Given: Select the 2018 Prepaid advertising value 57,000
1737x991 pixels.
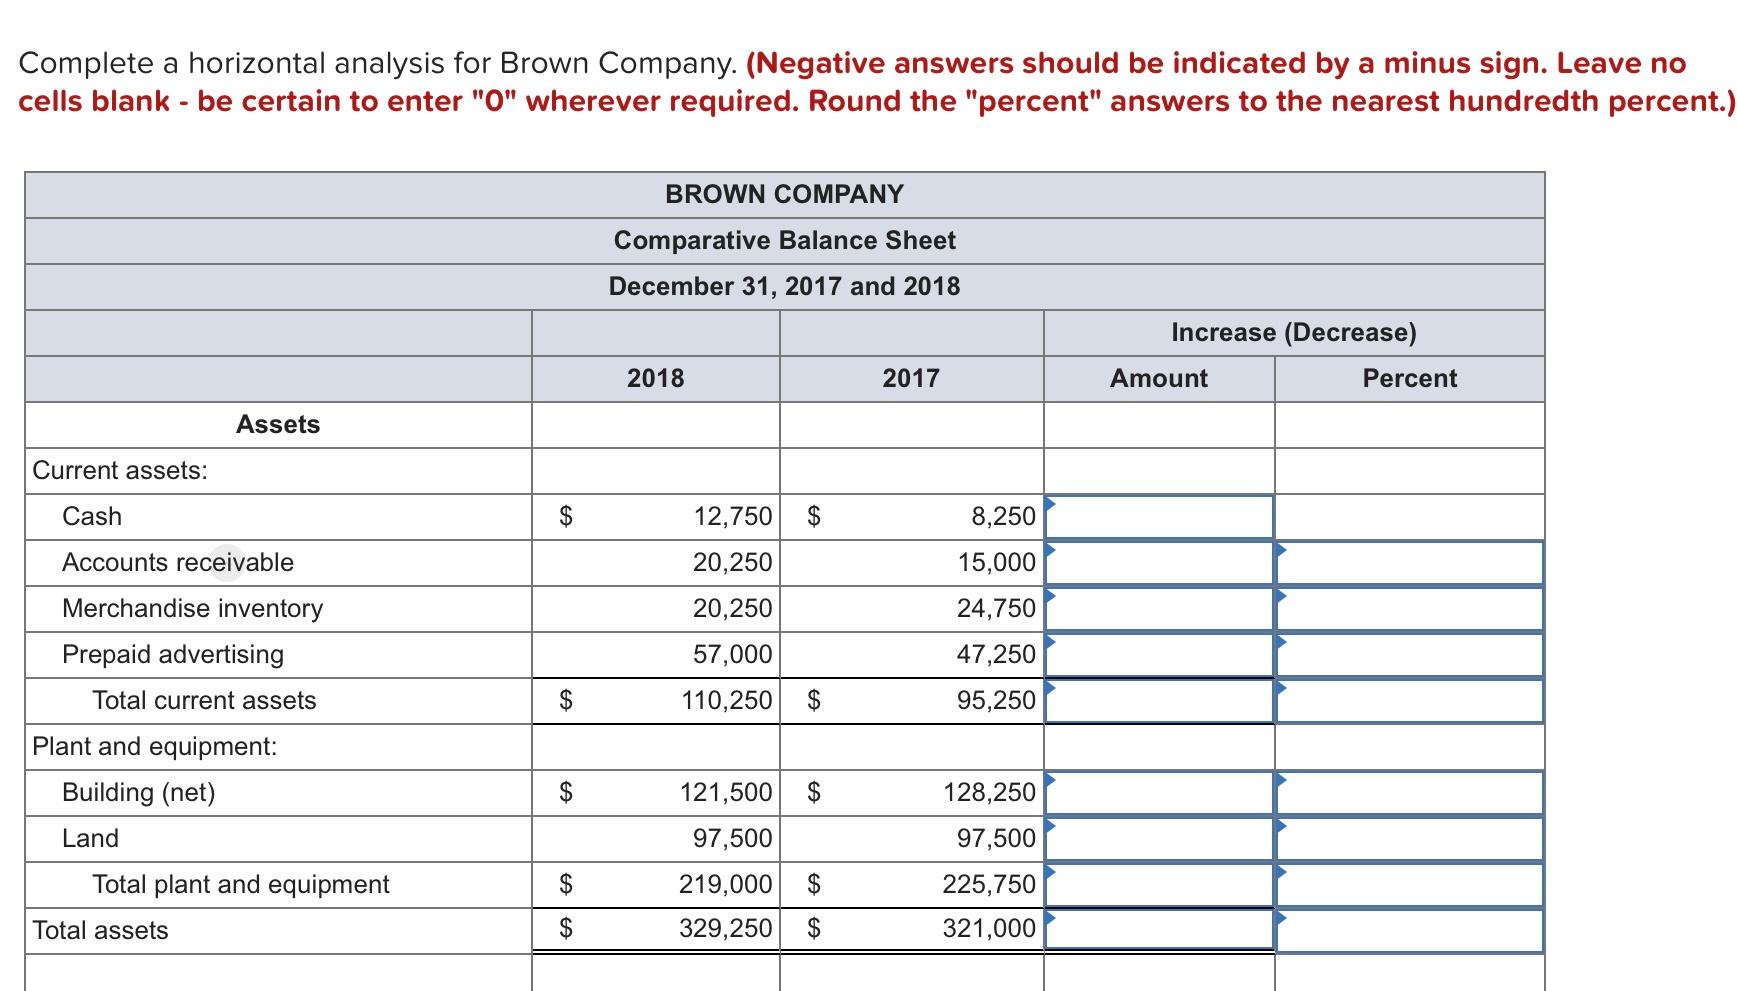Looking at the screenshot, I should [x=733, y=655].
